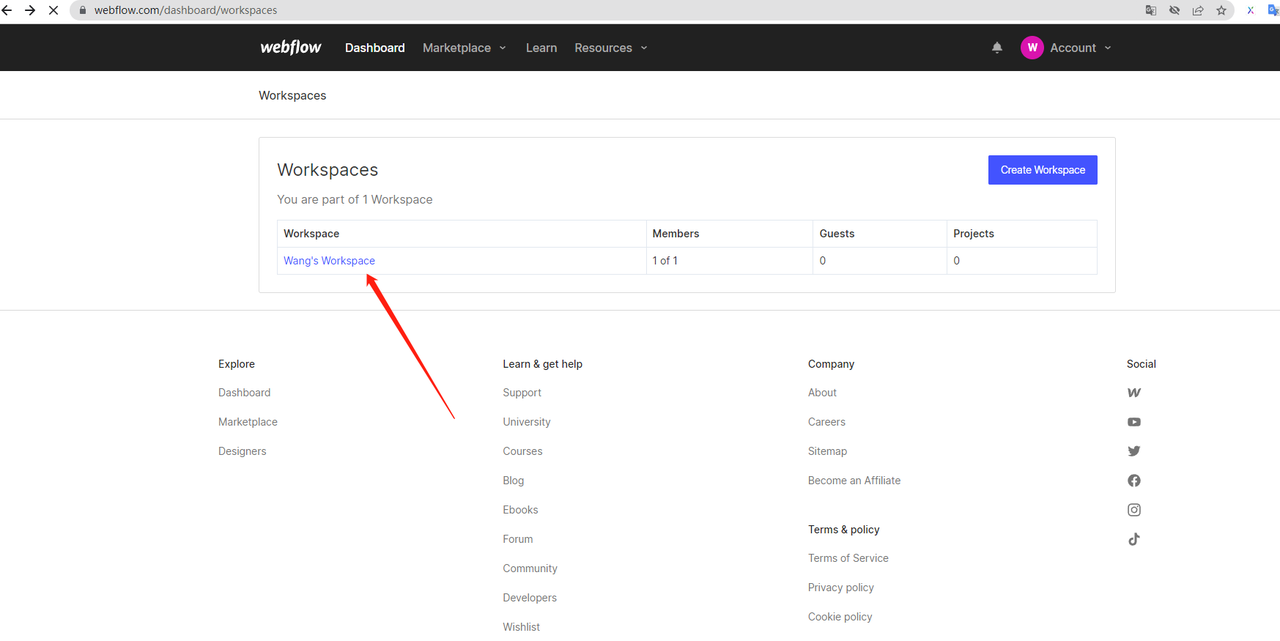Click the padlock site info icon
This screenshot has height=641, width=1280.
point(84,10)
